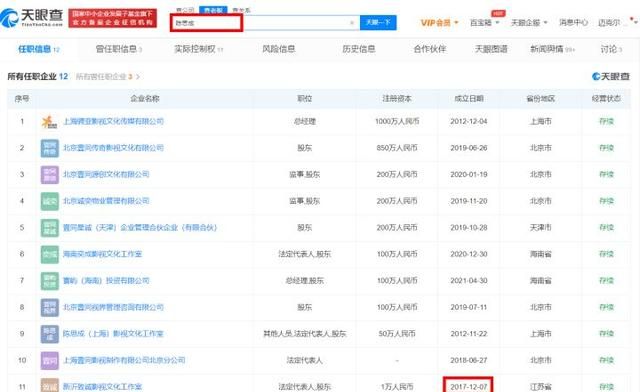Open company logo icon in row 9
This screenshot has width=640, height=392.
point(49,334)
